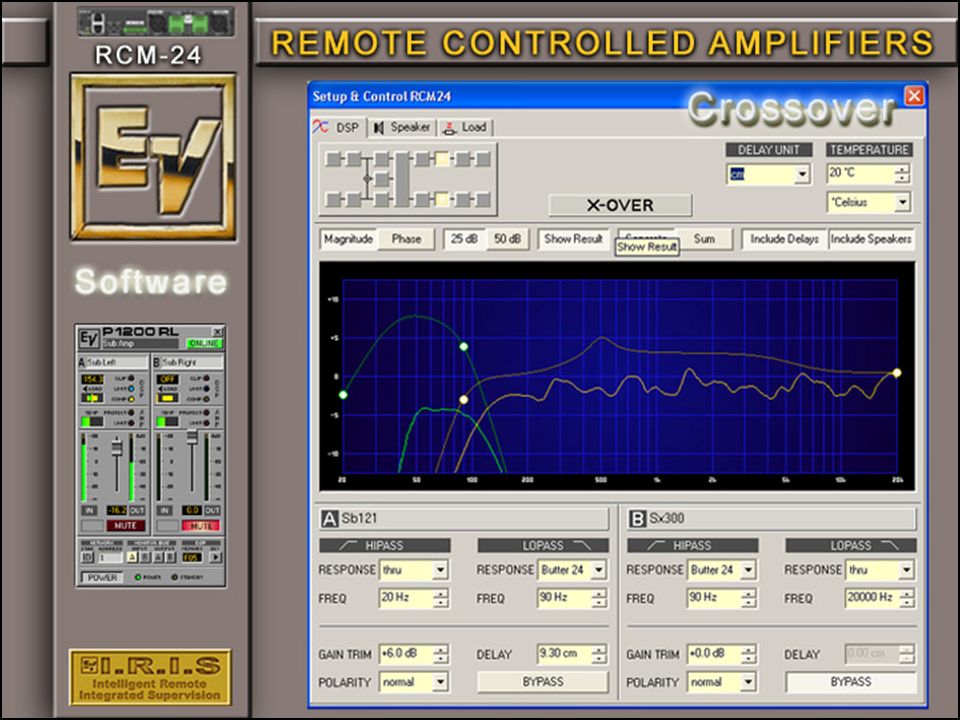
Task: Adjust the Temperature 20 °C stepper
Action: 902,174
